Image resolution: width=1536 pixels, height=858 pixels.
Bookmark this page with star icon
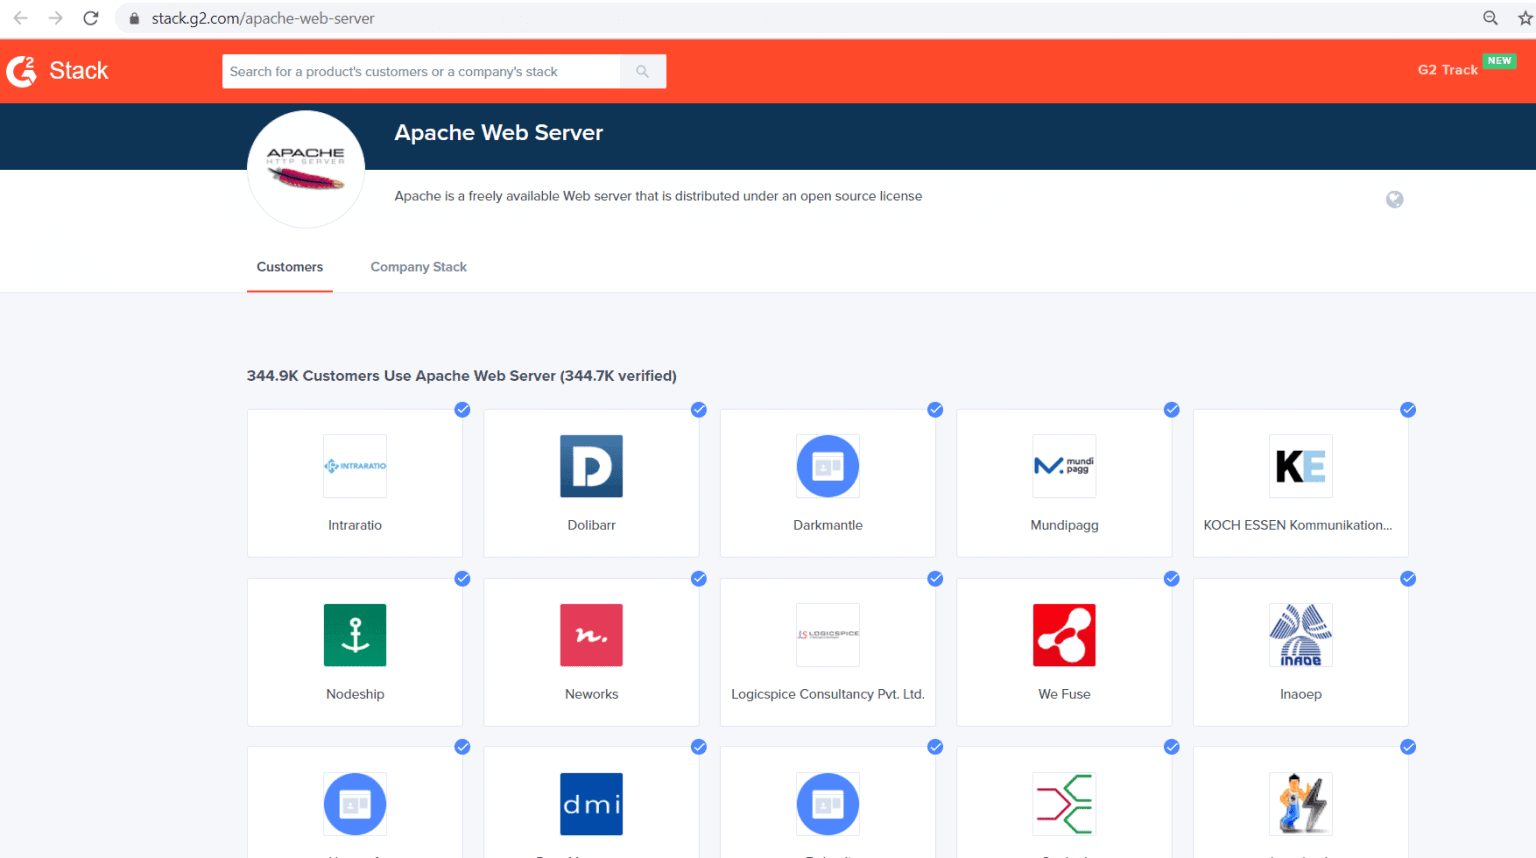coord(1525,18)
